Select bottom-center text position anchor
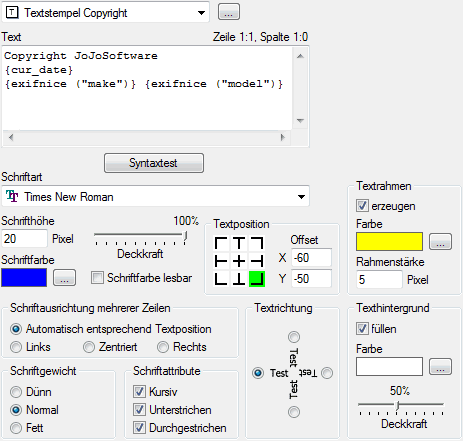463x441 pixels. coord(239,279)
